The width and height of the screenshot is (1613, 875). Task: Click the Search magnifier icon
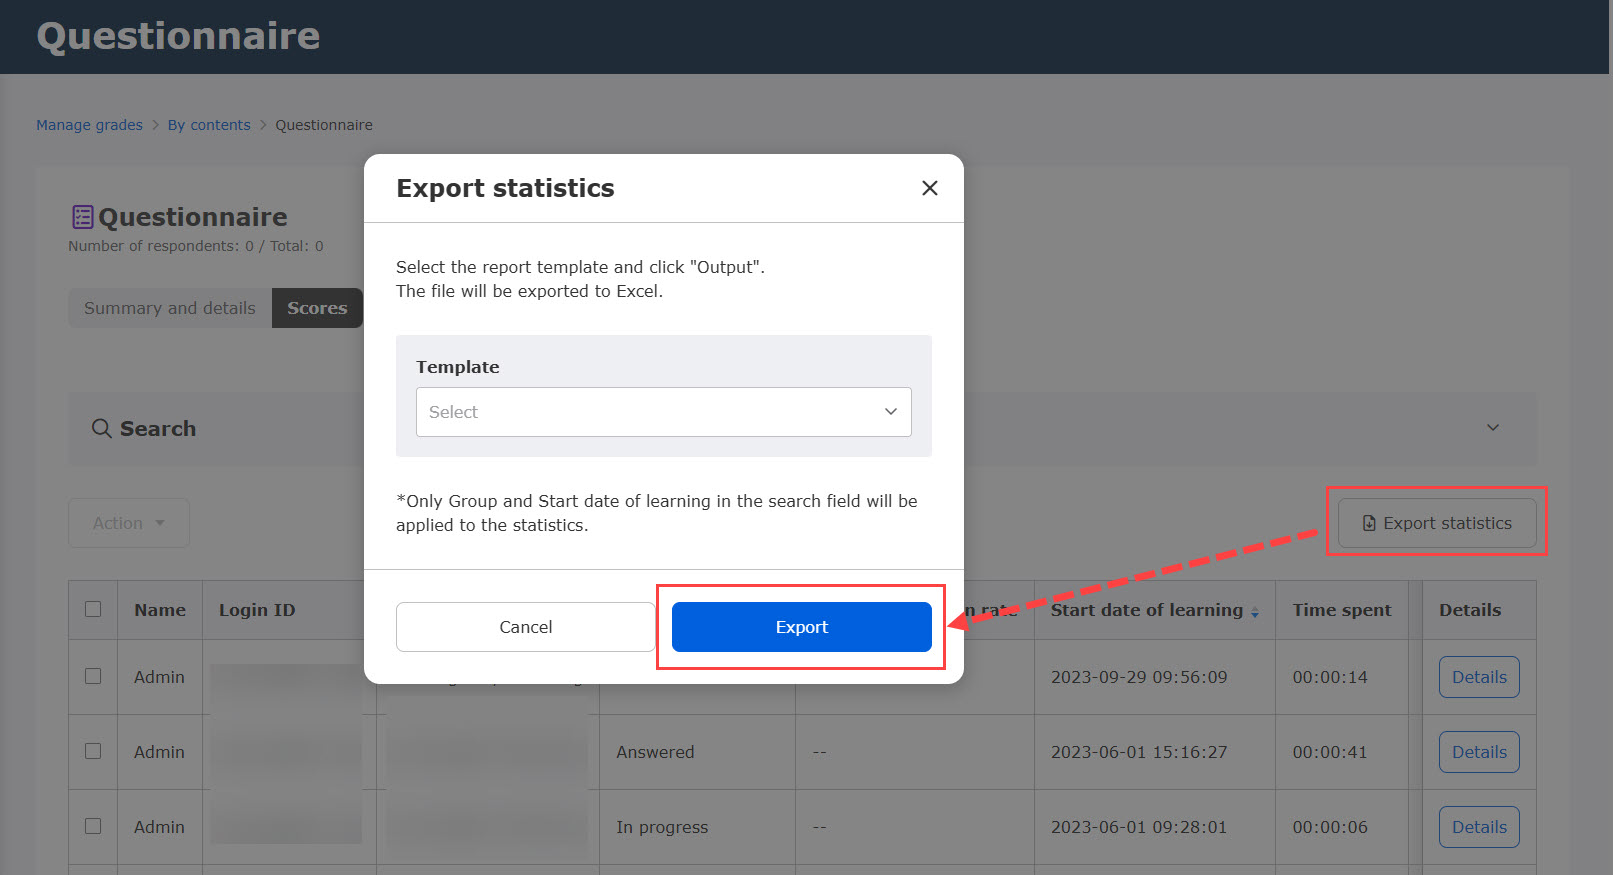[x=101, y=428]
